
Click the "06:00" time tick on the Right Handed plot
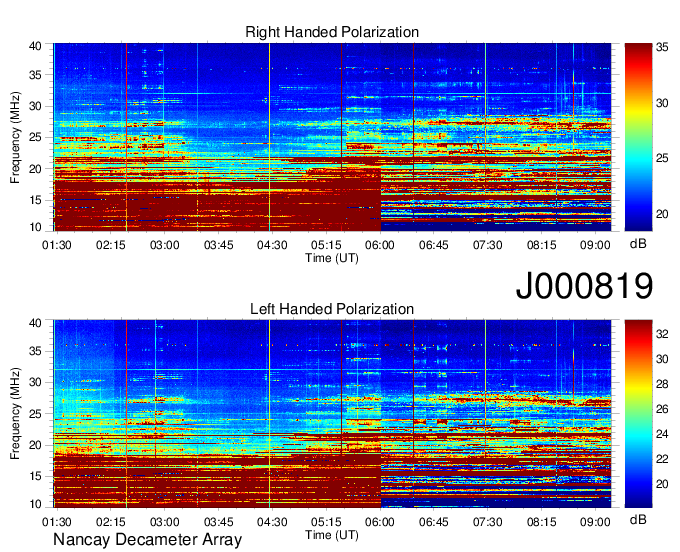click(x=380, y=245)
